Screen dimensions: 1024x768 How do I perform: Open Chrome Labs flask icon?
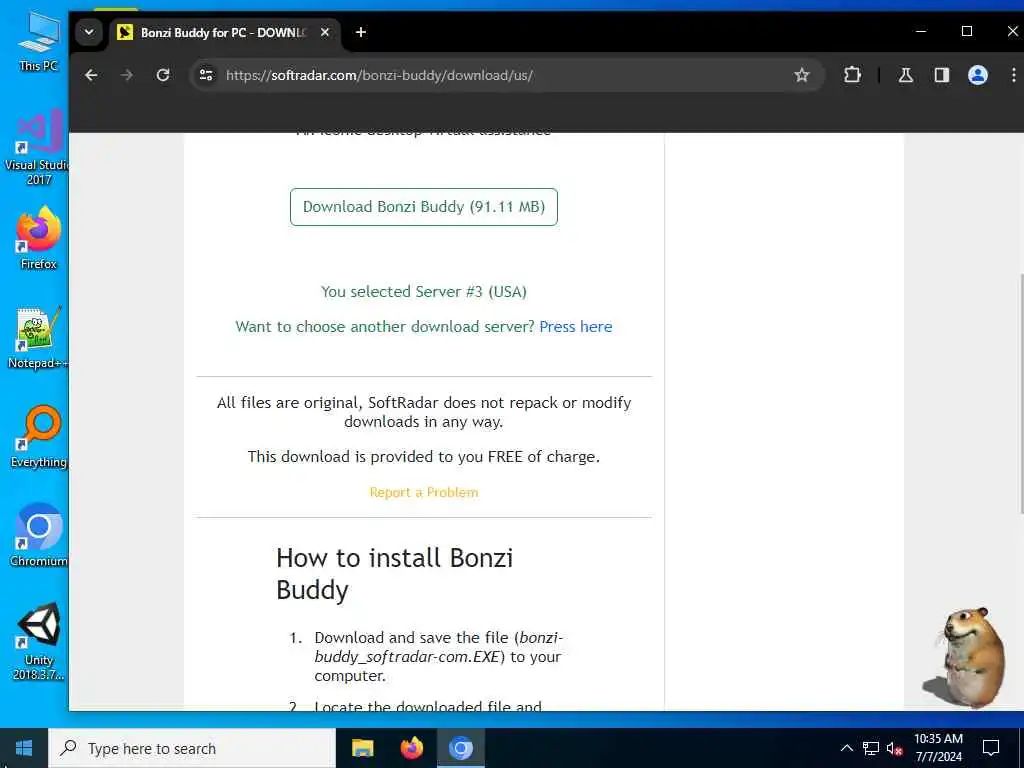click(x=906, y=75)
